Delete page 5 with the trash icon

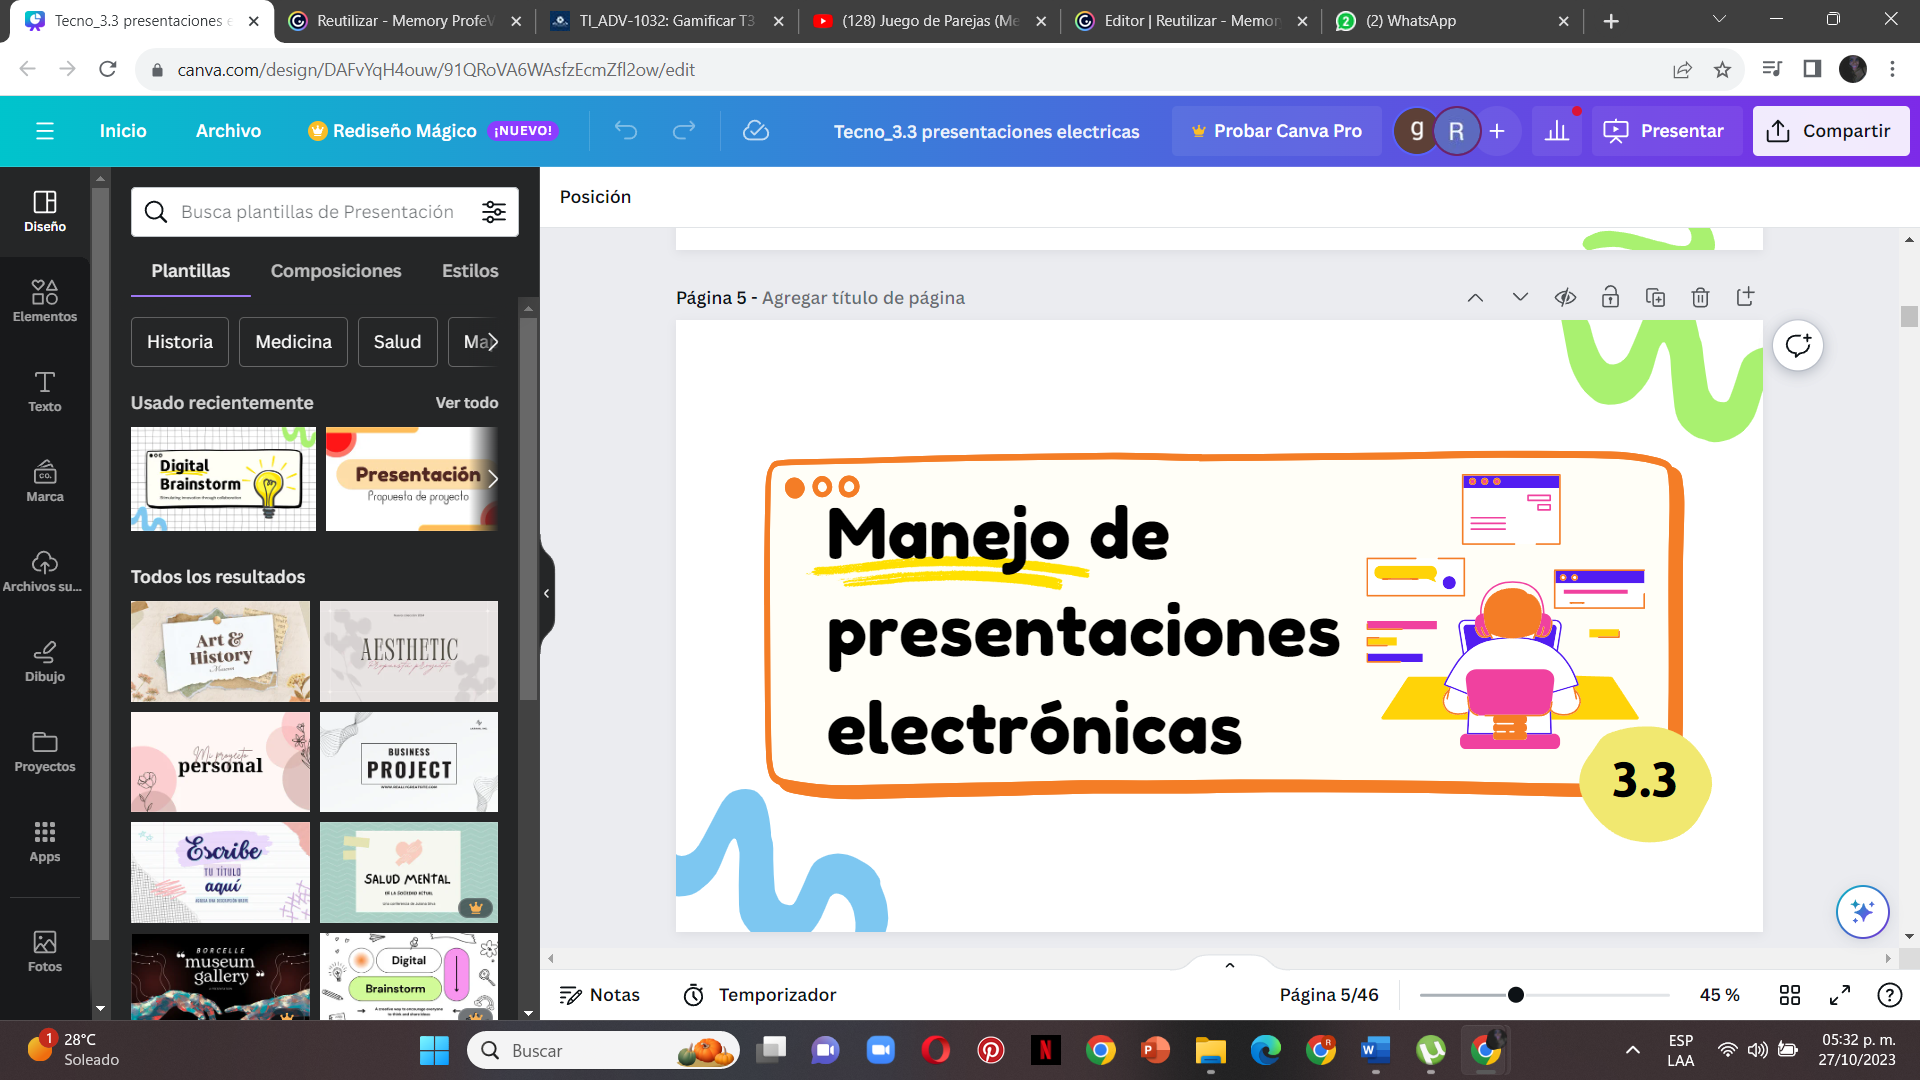[x=1700, y=297]
